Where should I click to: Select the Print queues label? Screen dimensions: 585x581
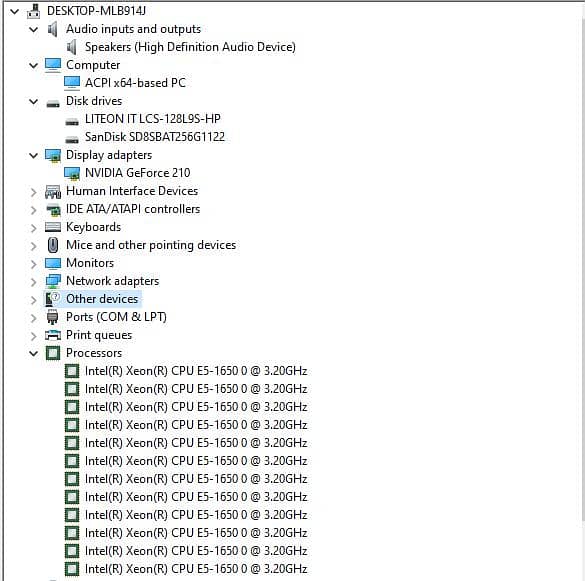click(x=99, y=335)
